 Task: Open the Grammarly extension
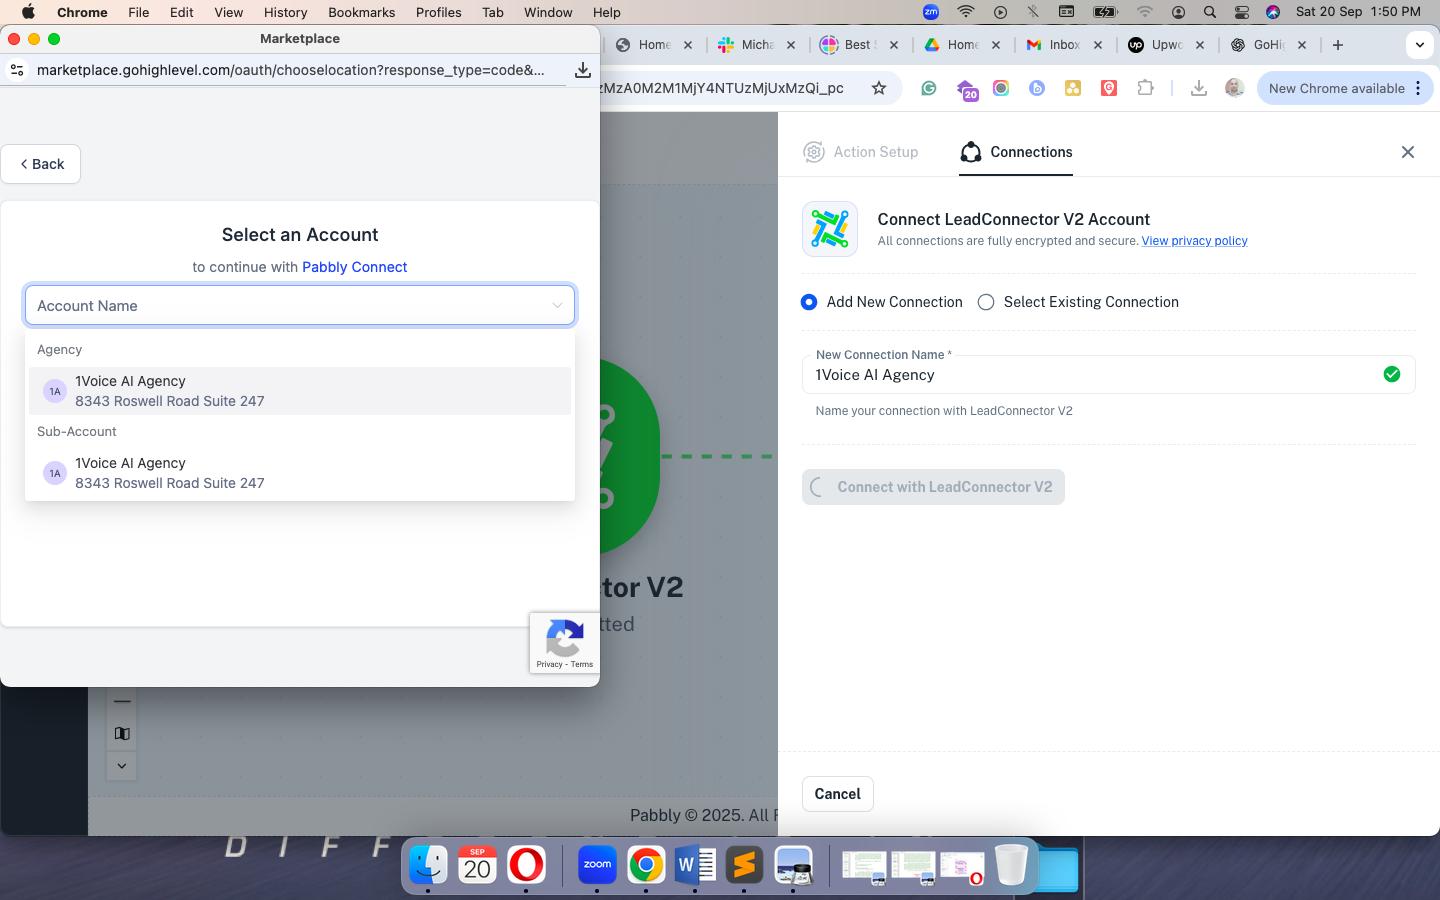(x=929, y=88)
